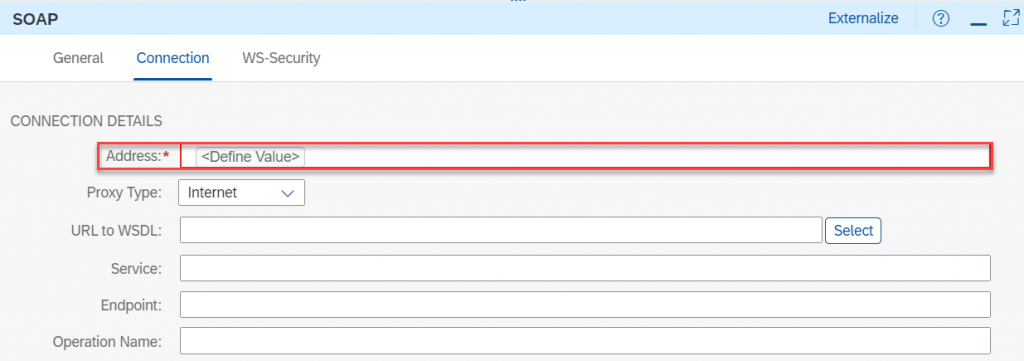Viewport: 1024px width, 361px height.
Task: Click the Externalize link
Action: click(x=863, y=18)
